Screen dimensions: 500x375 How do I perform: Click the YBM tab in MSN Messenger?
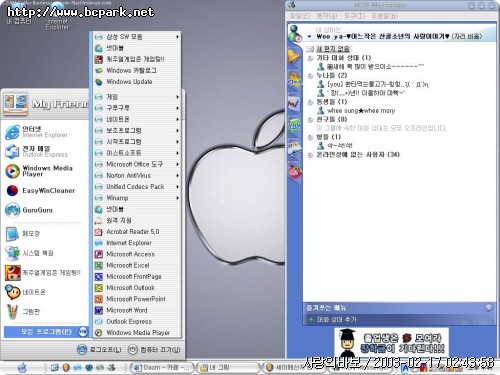click(294, 126)
